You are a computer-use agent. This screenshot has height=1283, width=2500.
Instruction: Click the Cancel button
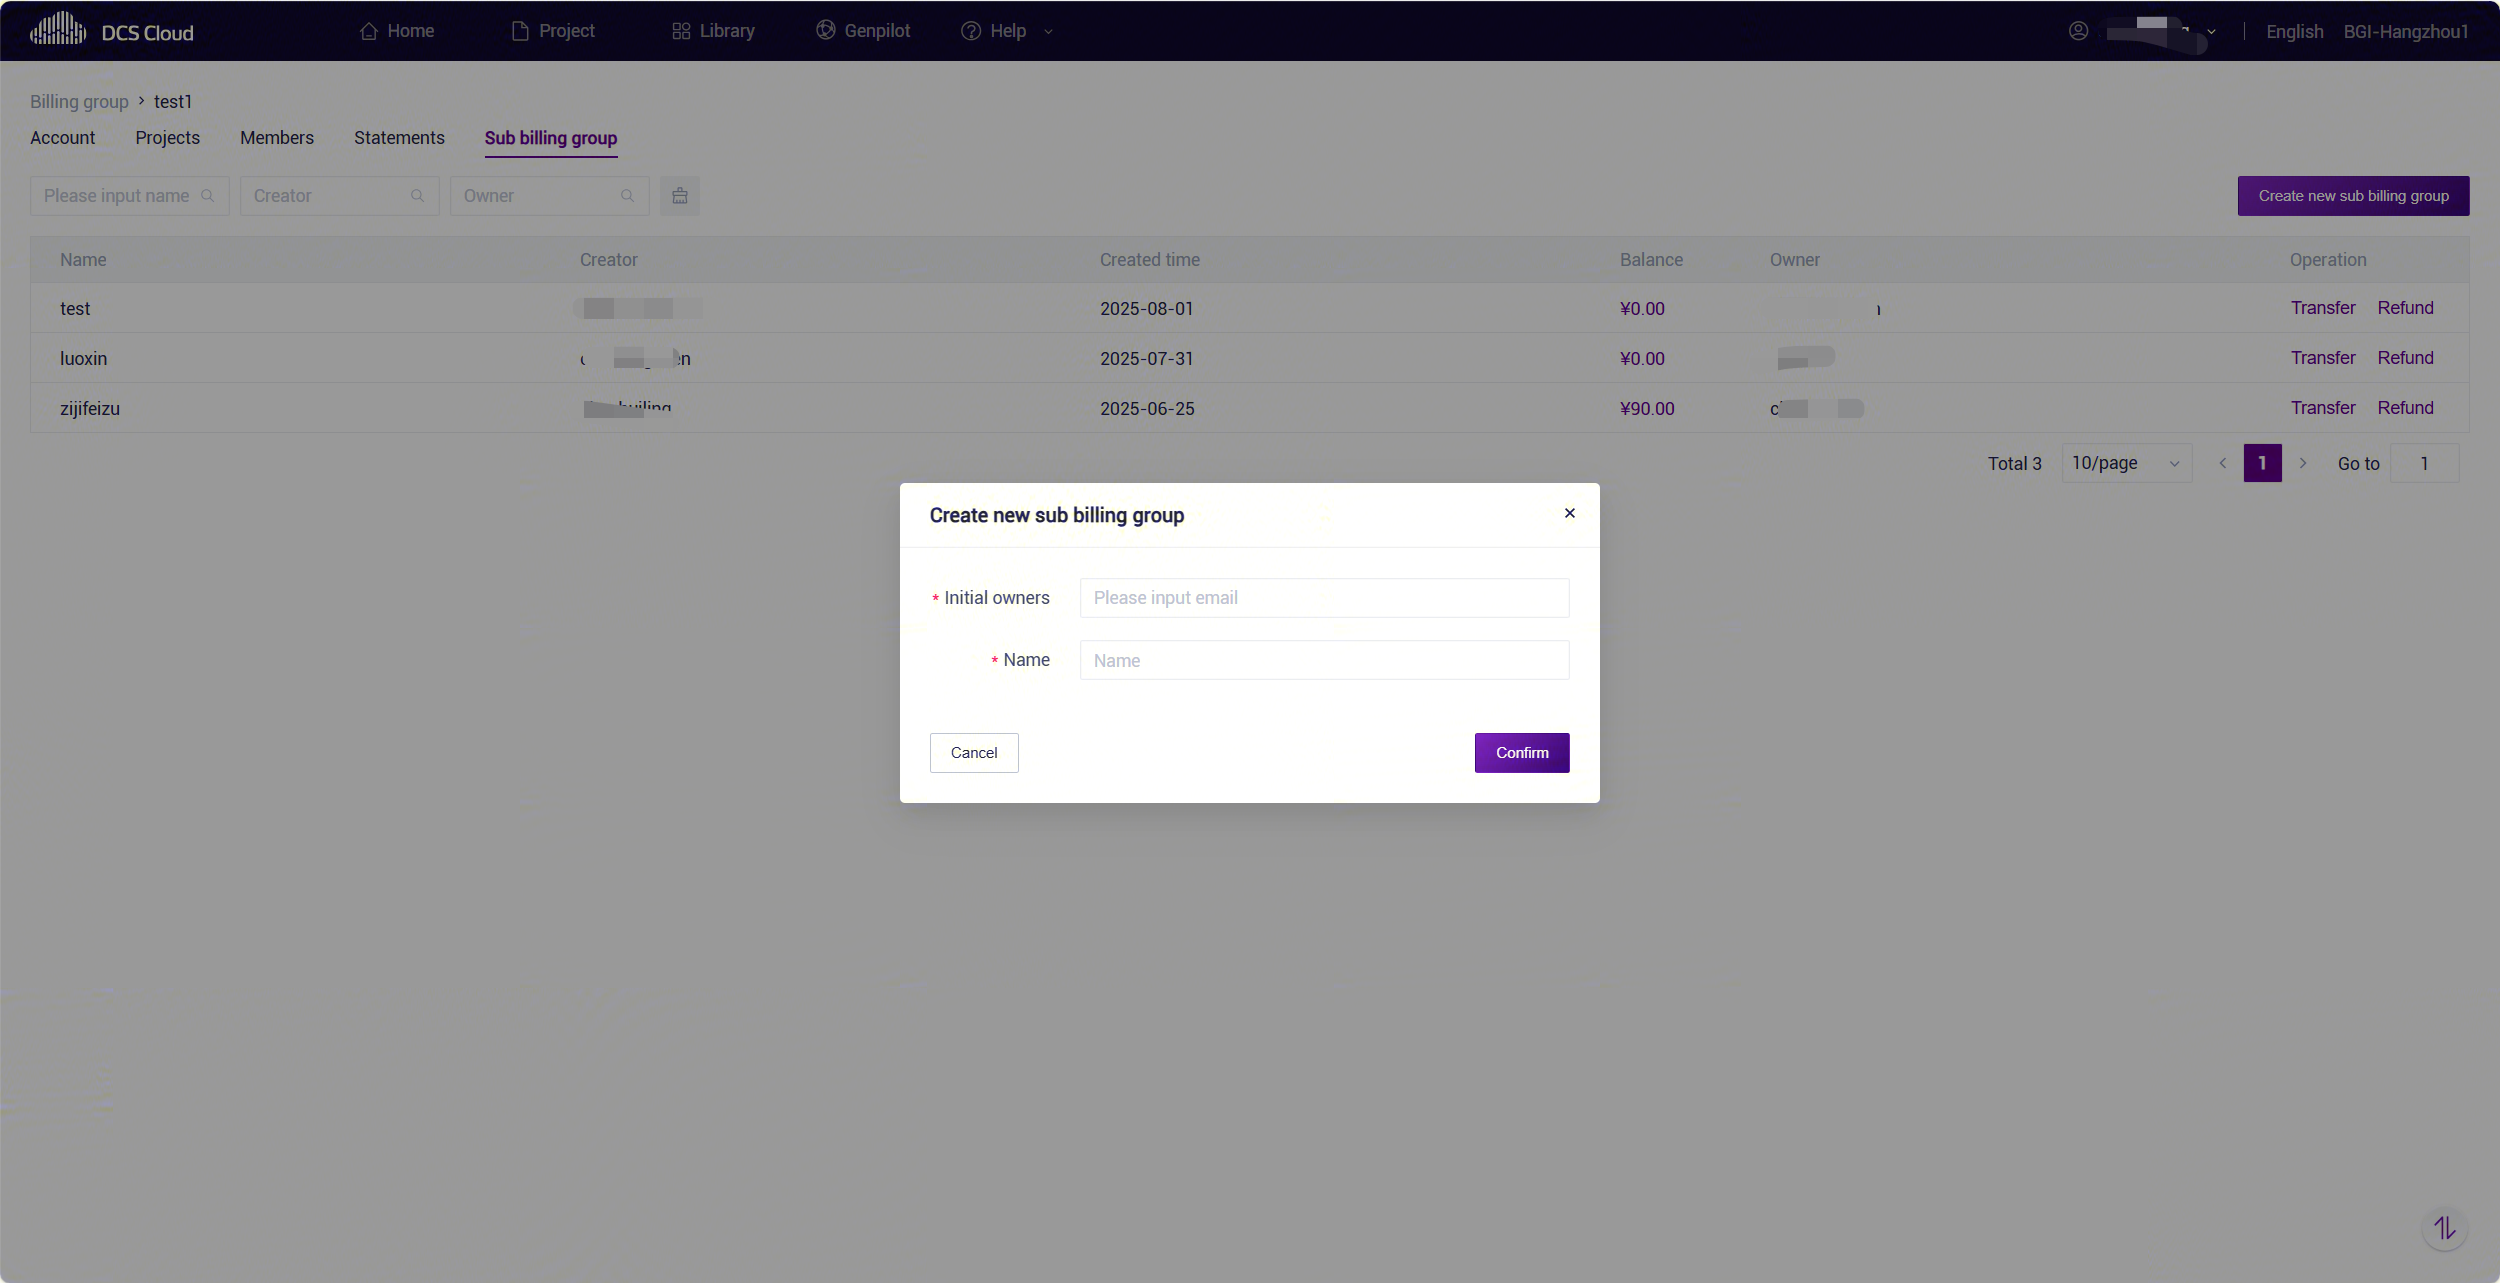click(x=973, y=752)
